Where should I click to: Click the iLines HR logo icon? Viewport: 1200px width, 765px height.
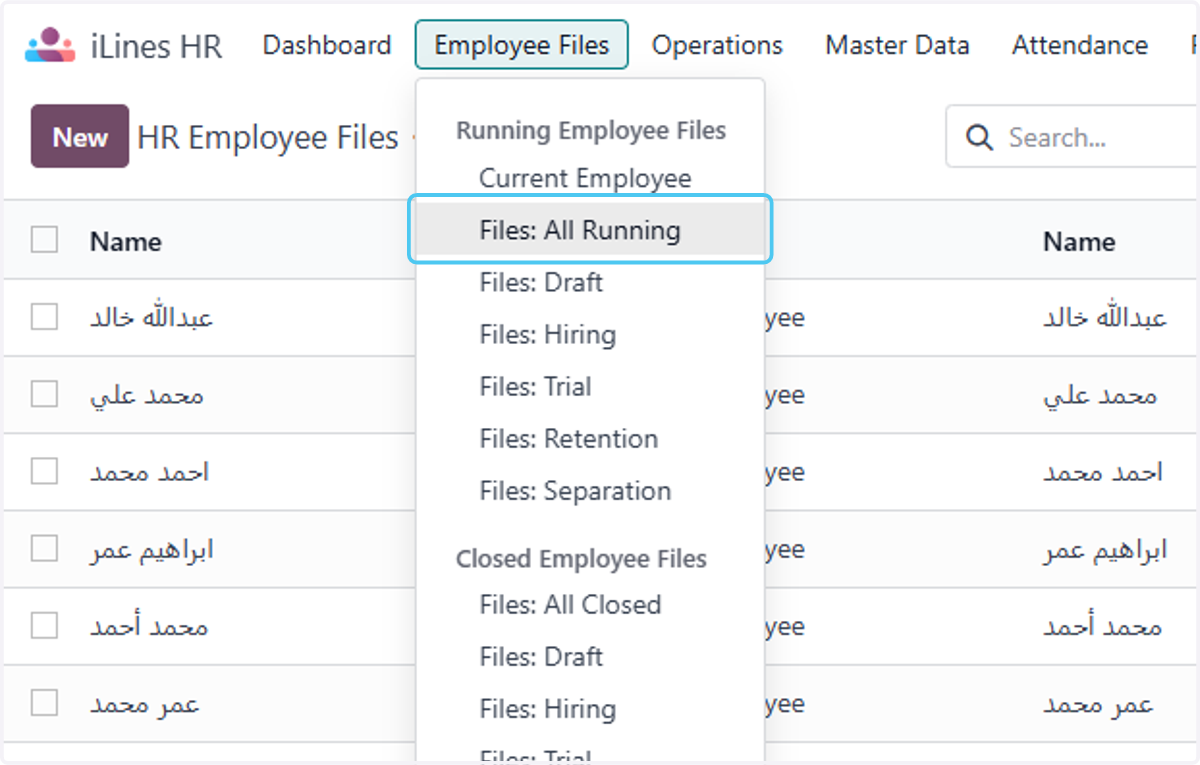50,45
